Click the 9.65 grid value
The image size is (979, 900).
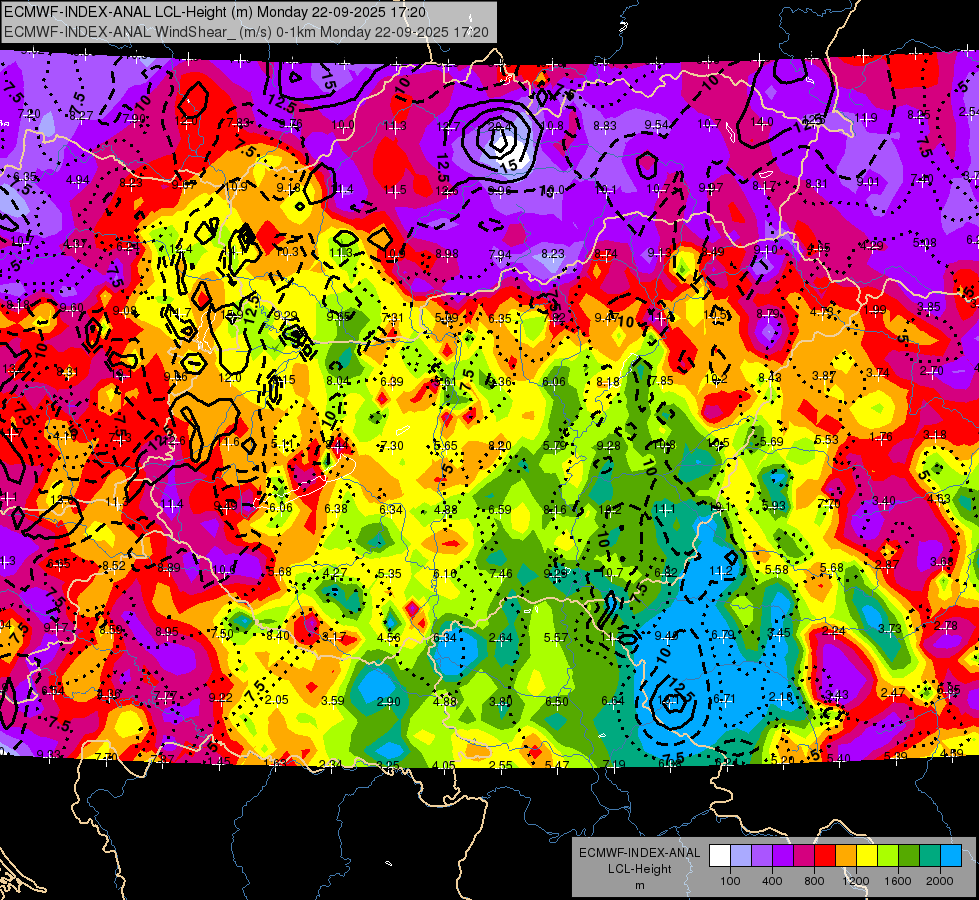pos(338,317)
